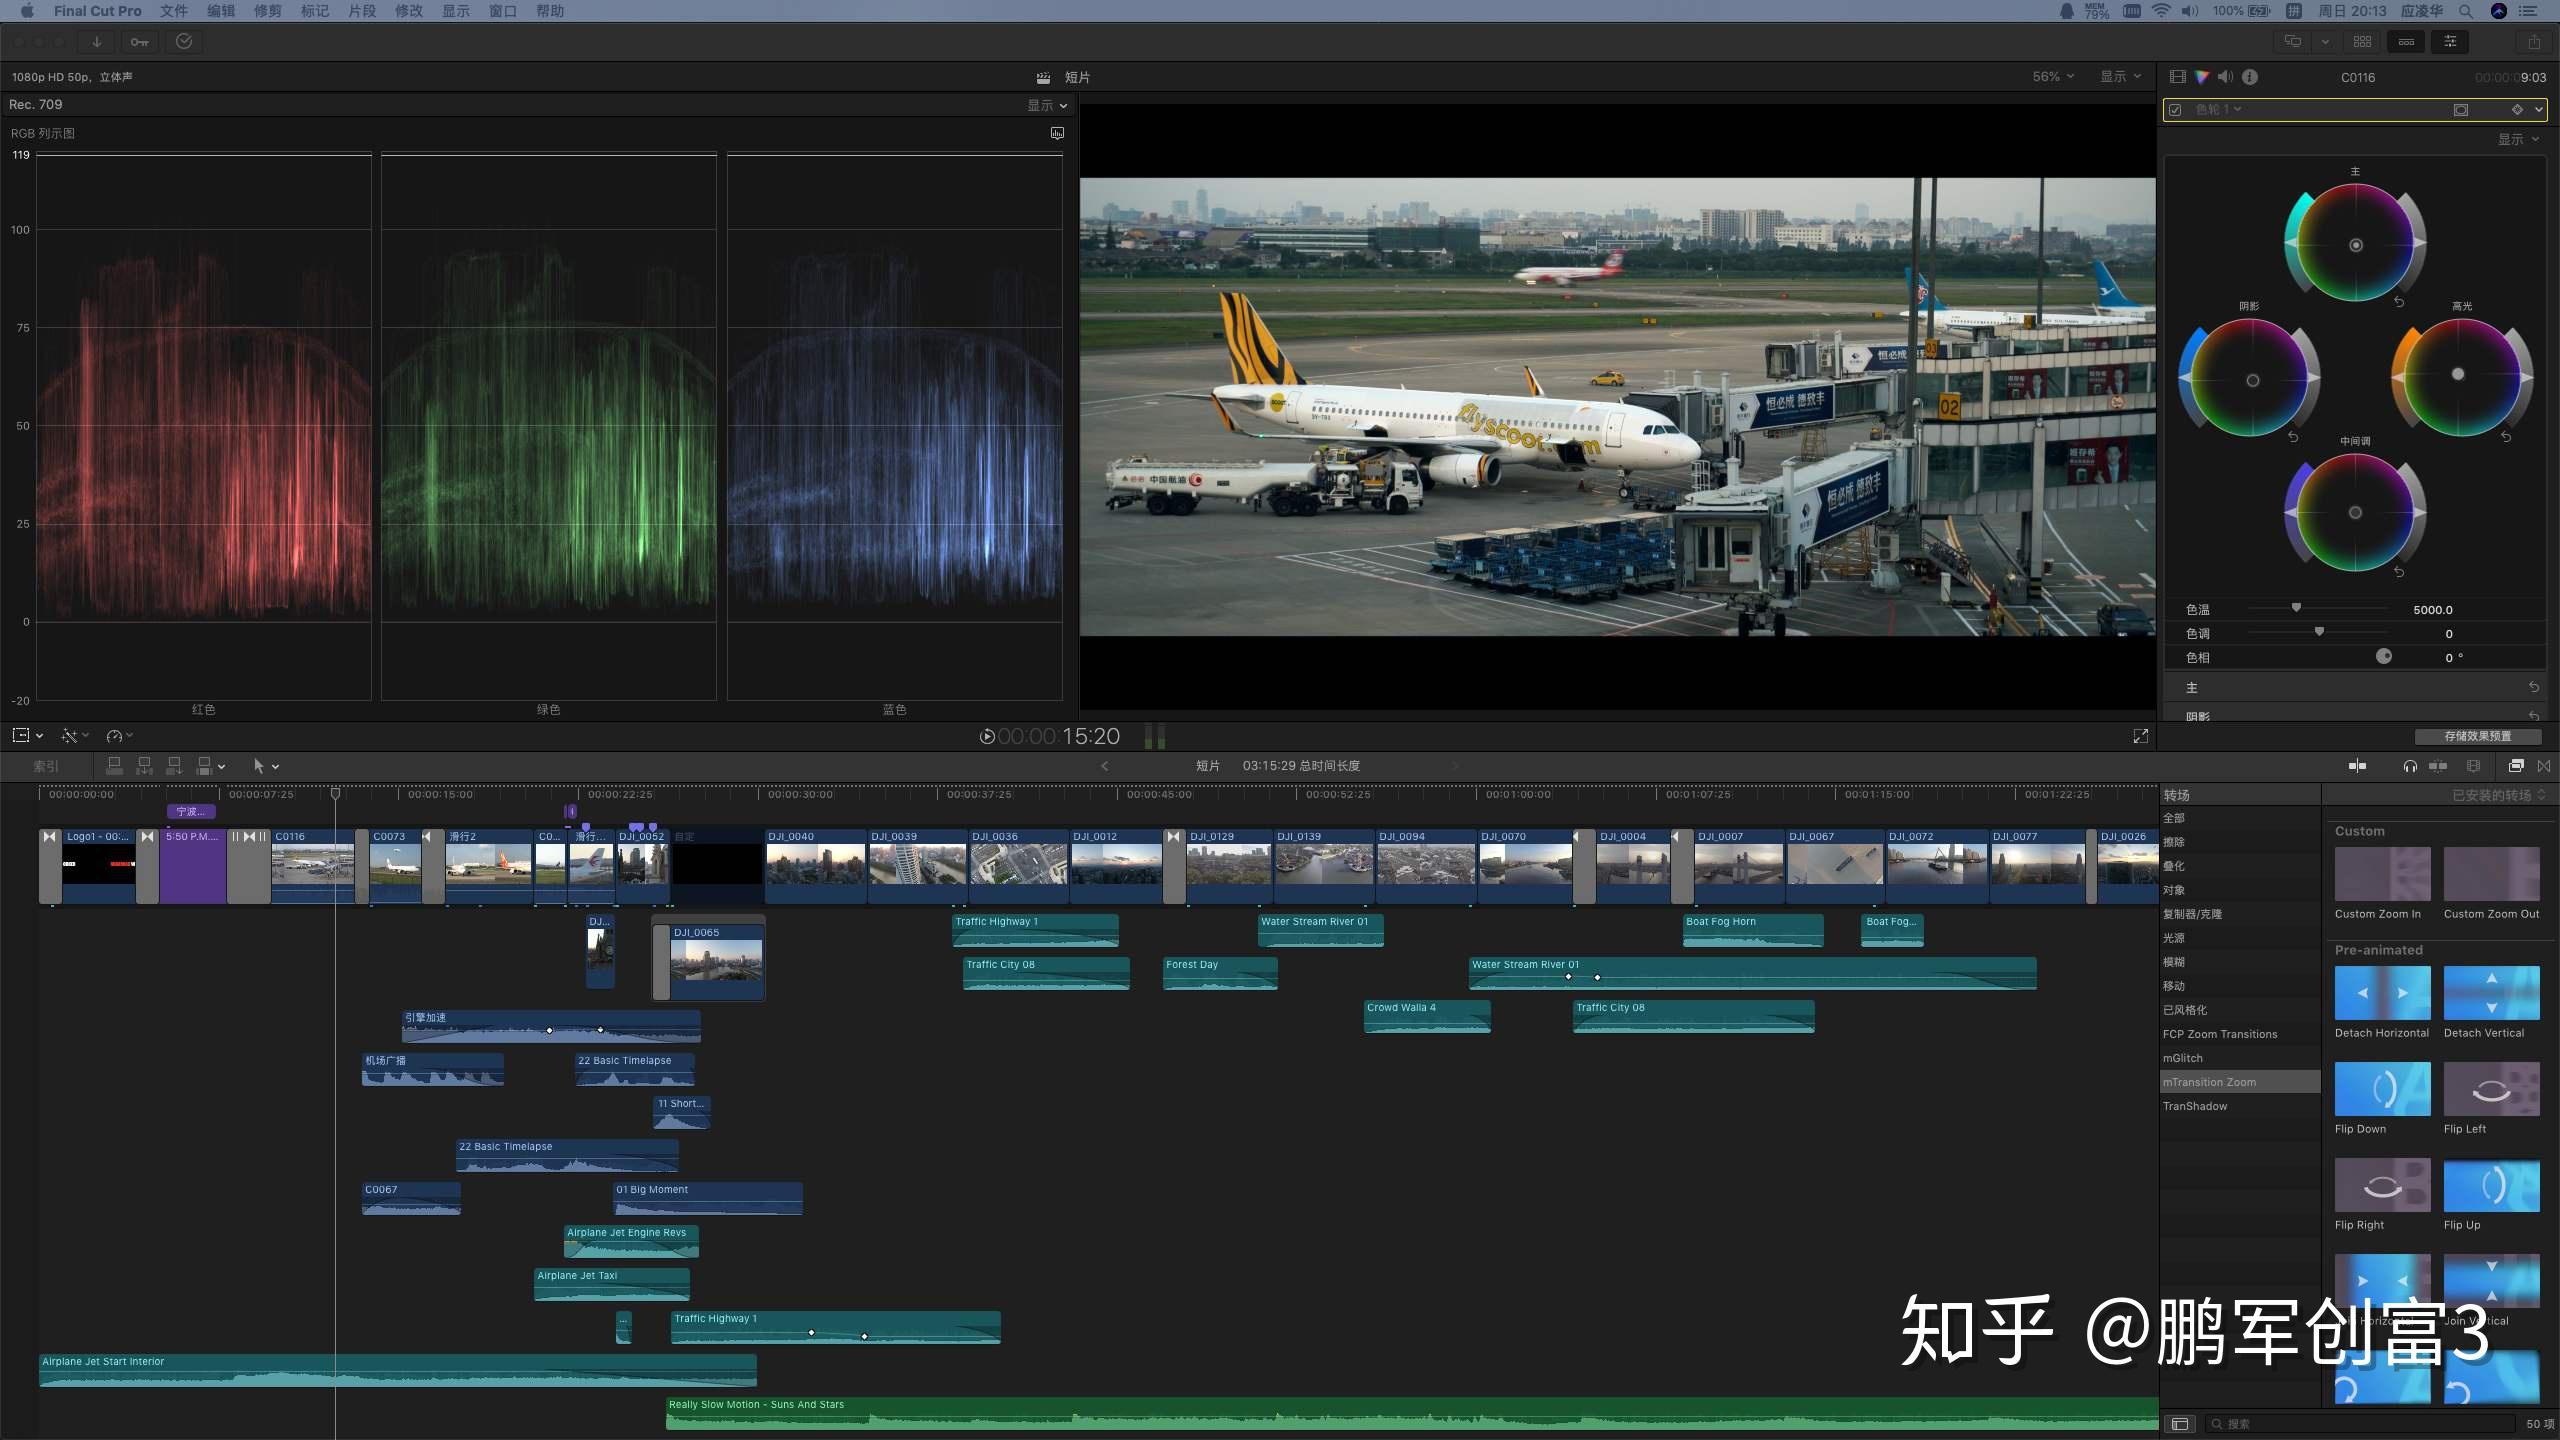
Task: Uncheck the 色轮 1 effect checkbox
Action: pyautogui.click(x=2176, y=110)
